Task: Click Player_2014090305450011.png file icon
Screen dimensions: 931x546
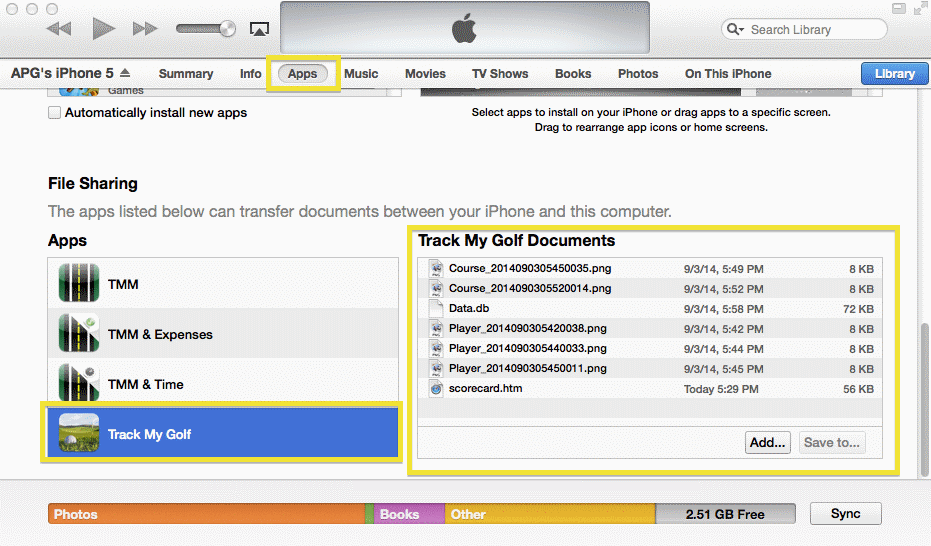Action: [436, 369]
